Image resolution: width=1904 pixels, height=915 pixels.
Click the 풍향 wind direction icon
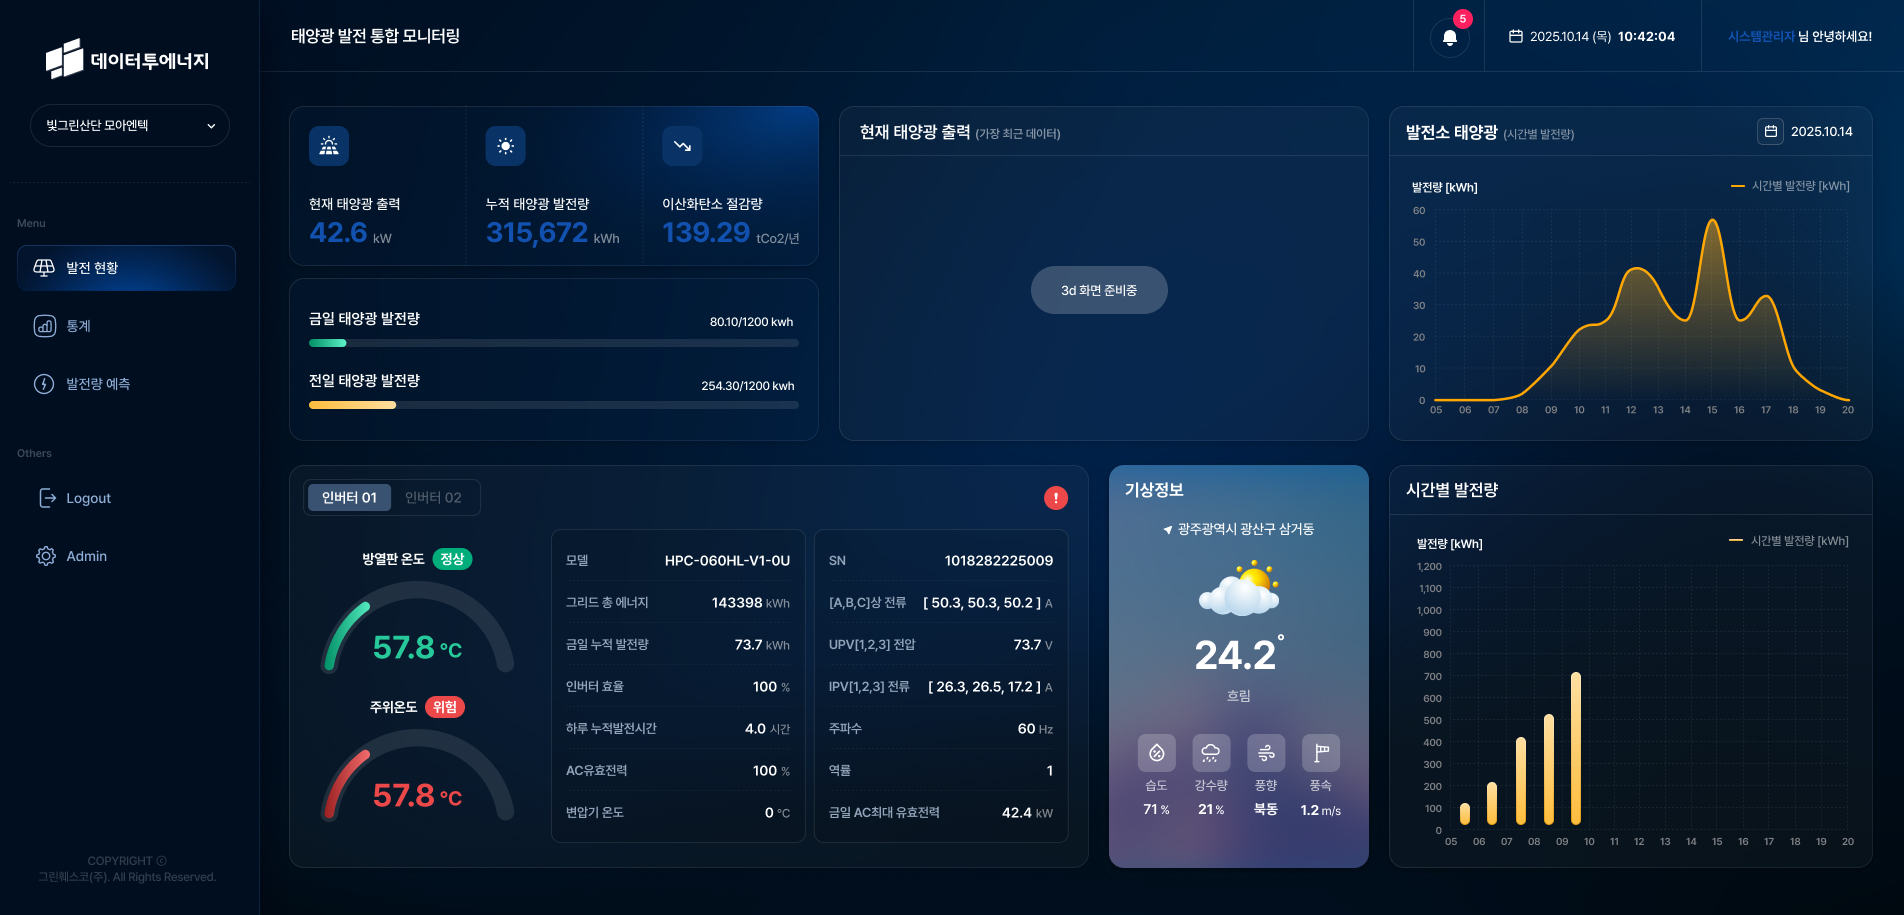click(x=1265, y=753)
